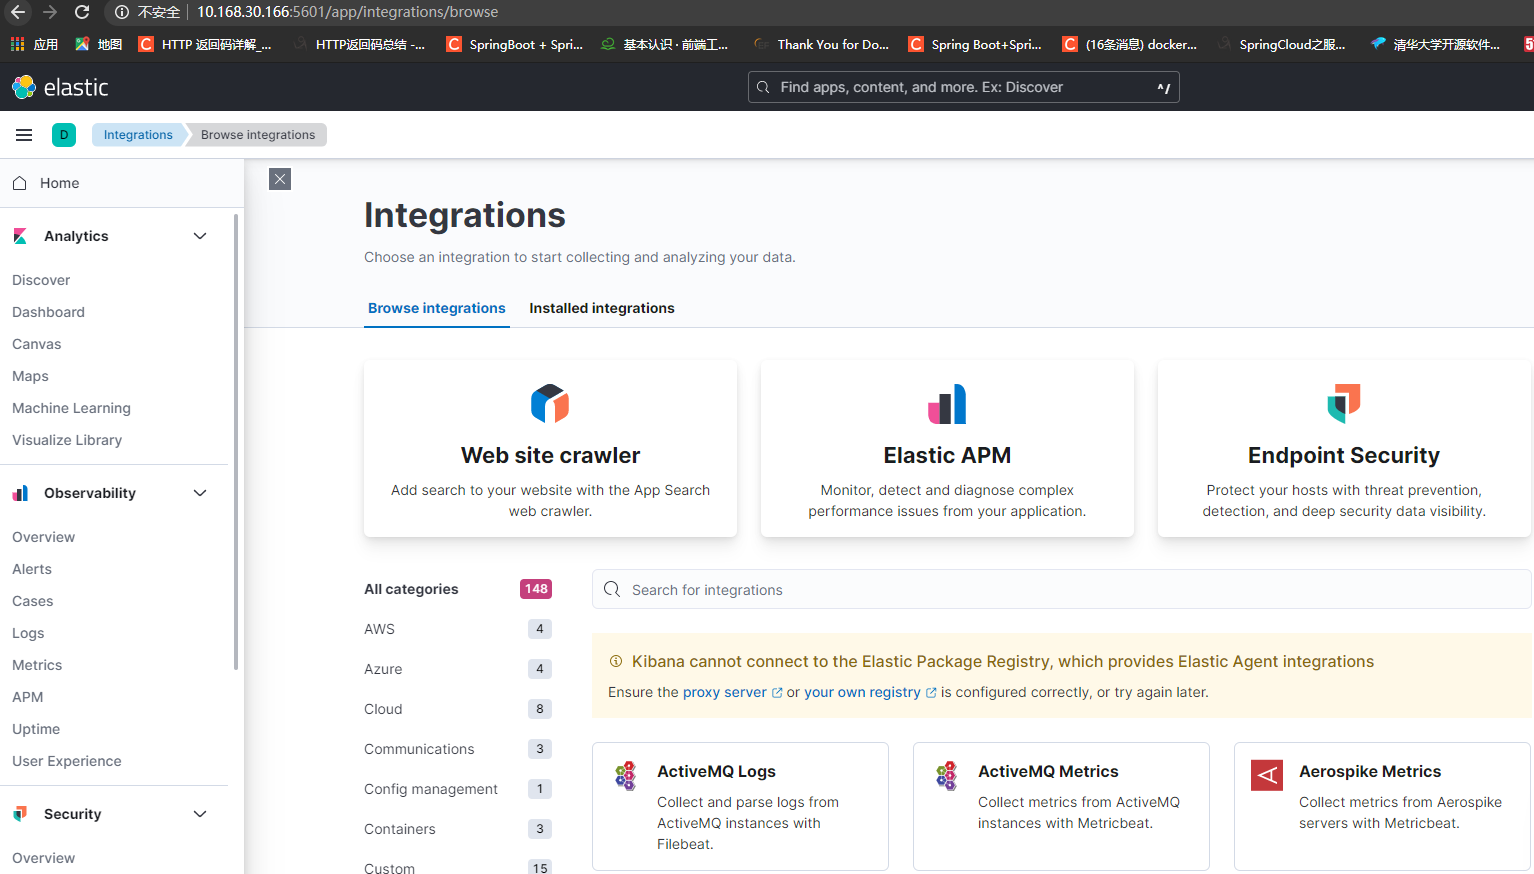Click the Home icon in sidebar

pos(19,183)
